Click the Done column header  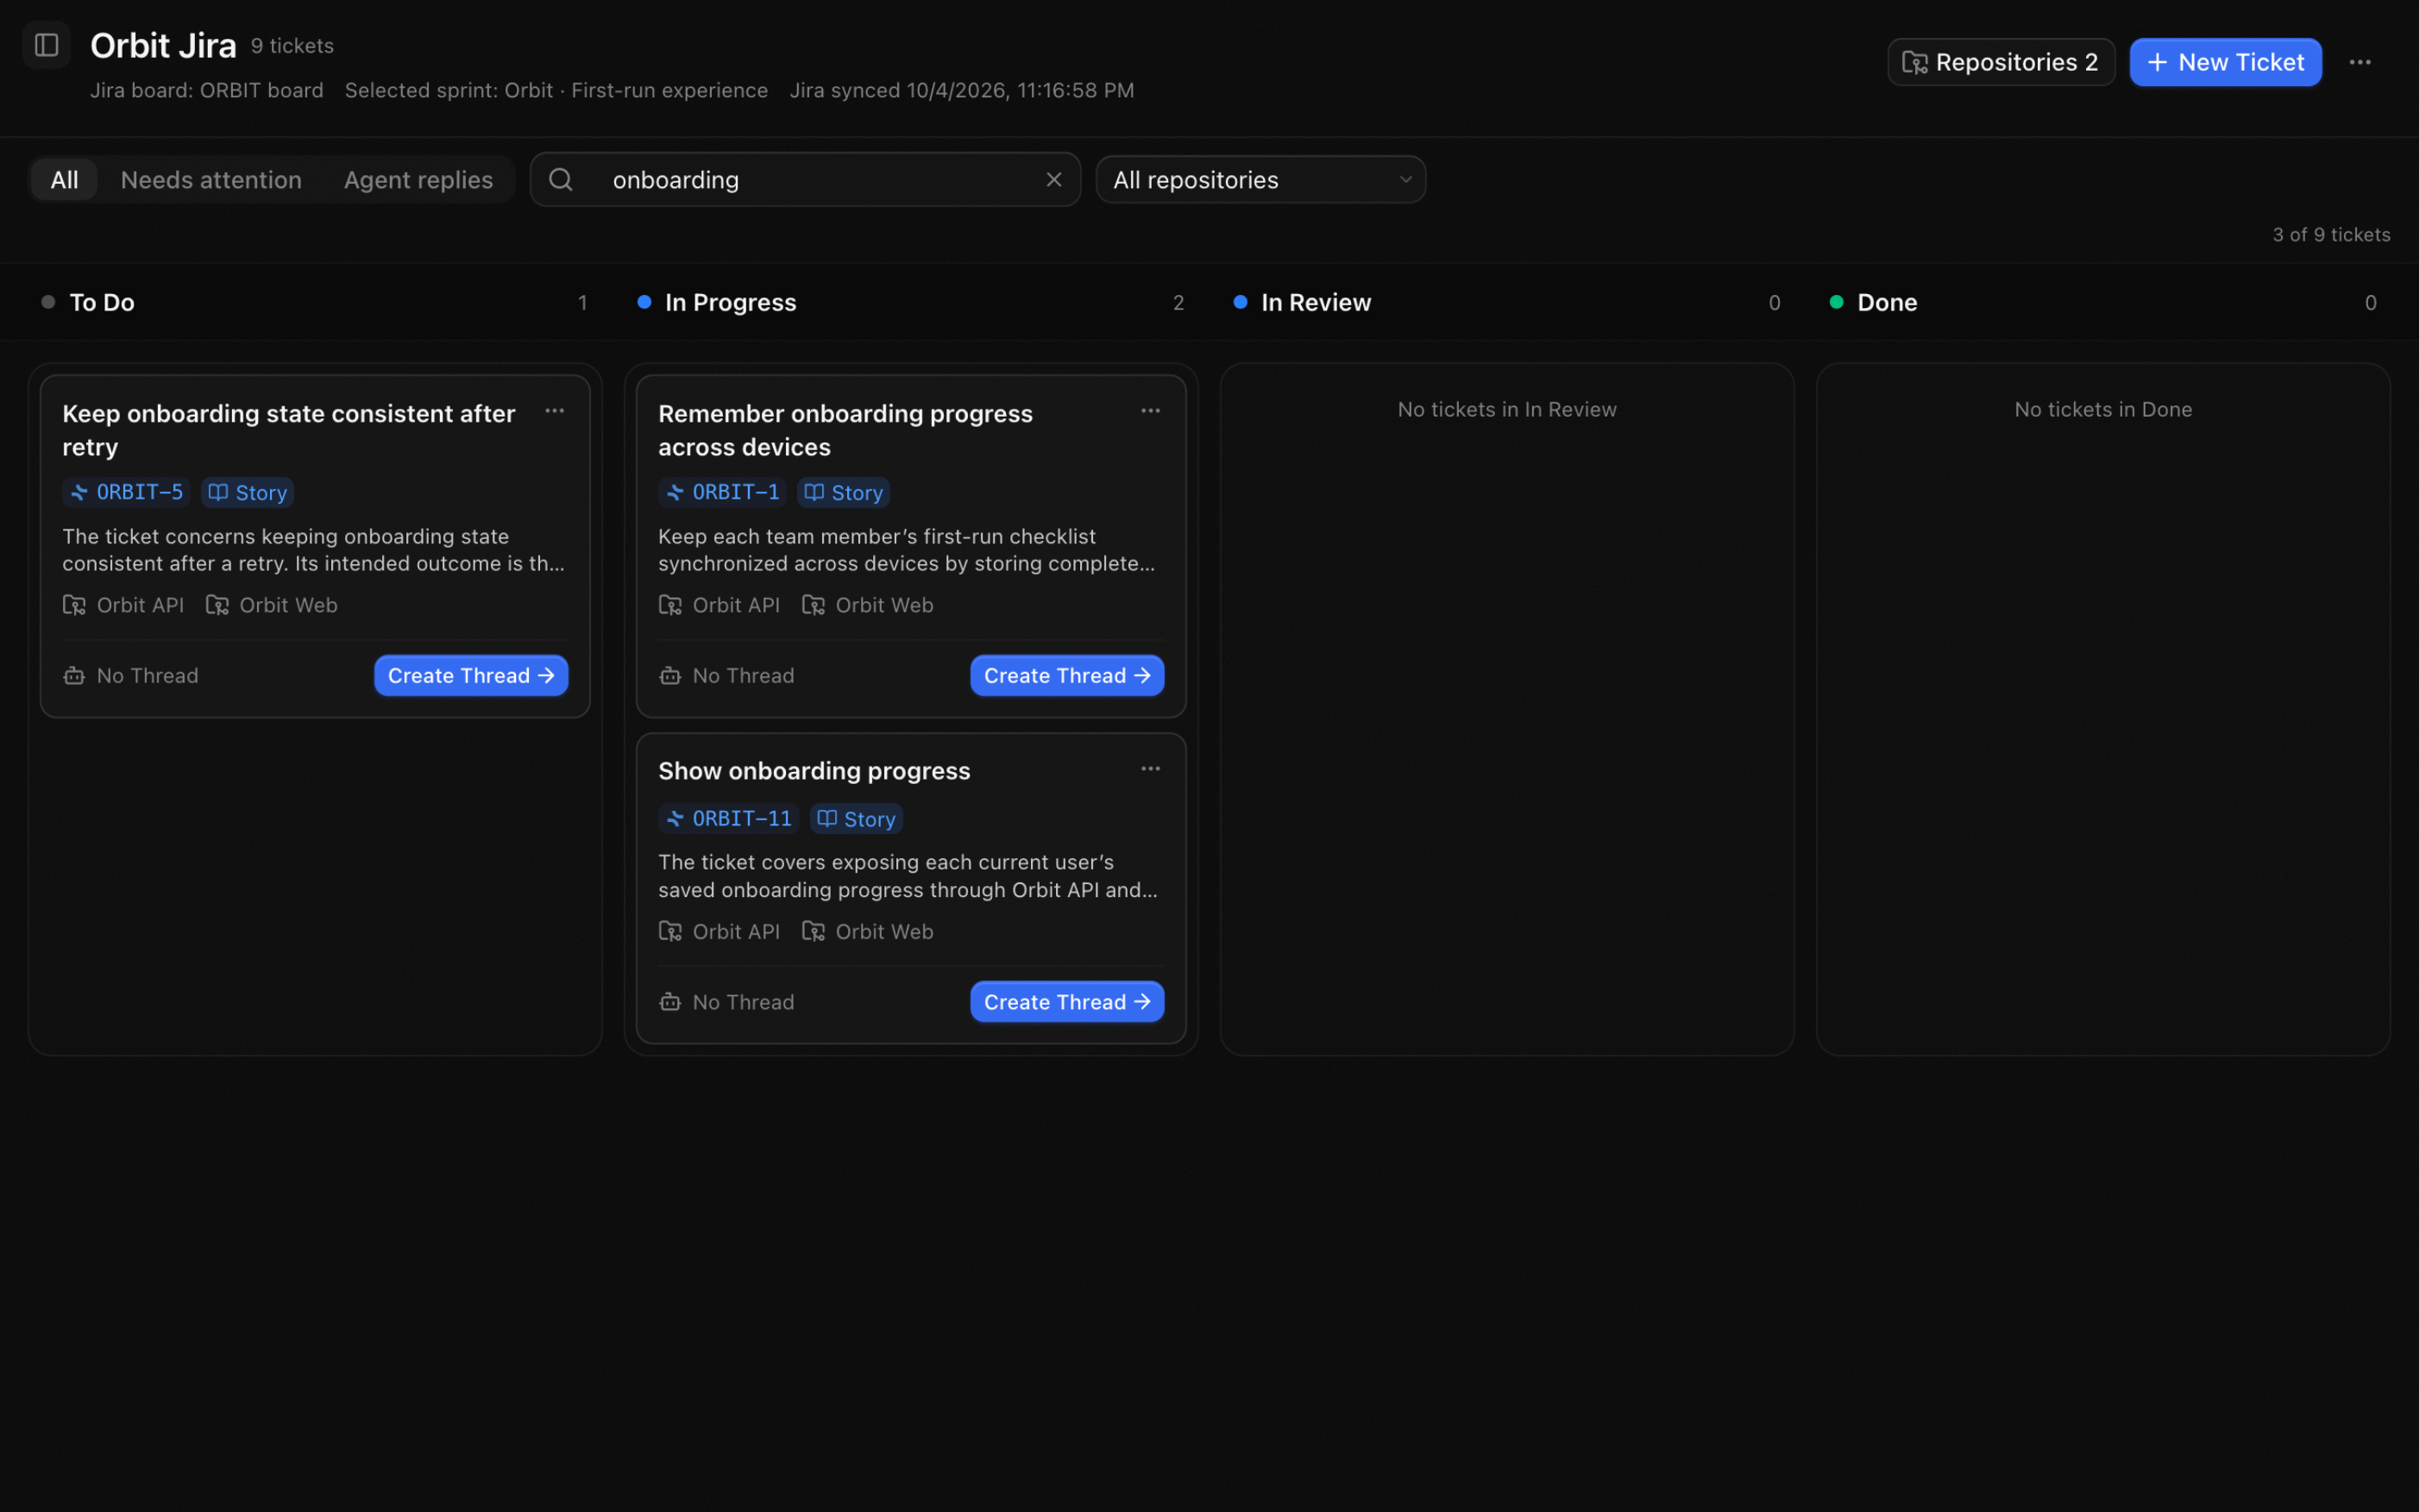(x=1887, y=302)
